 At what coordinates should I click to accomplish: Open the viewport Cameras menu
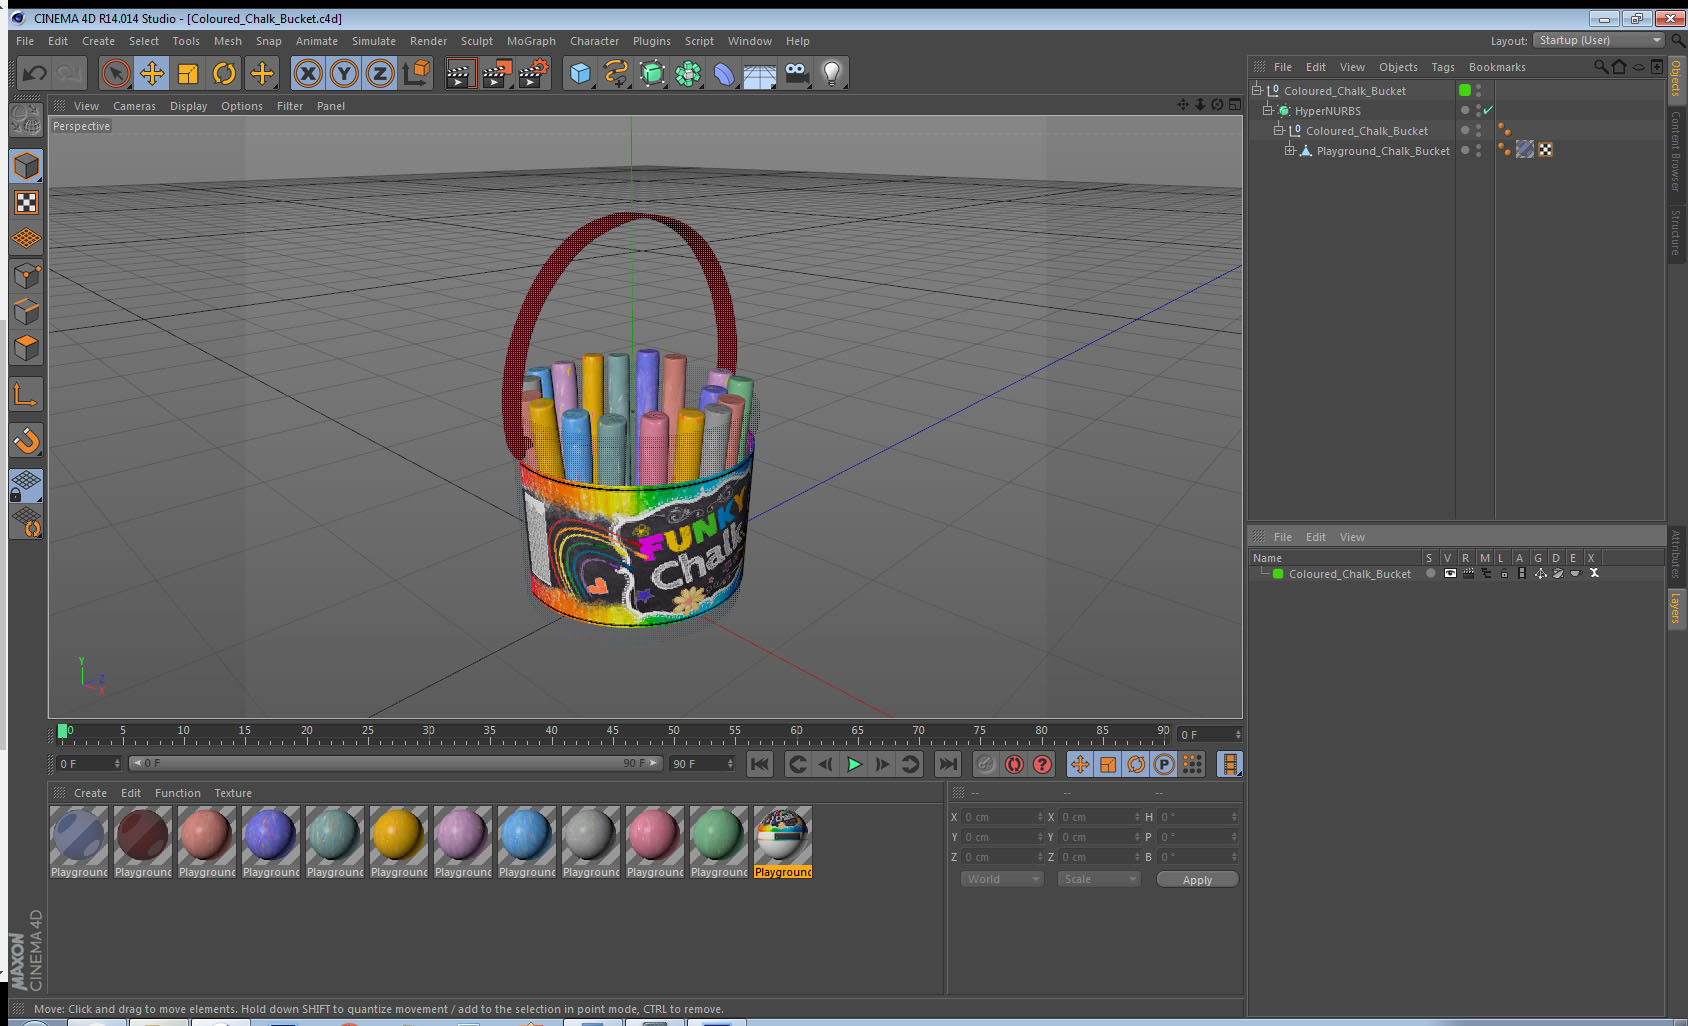tap(134, 106)
